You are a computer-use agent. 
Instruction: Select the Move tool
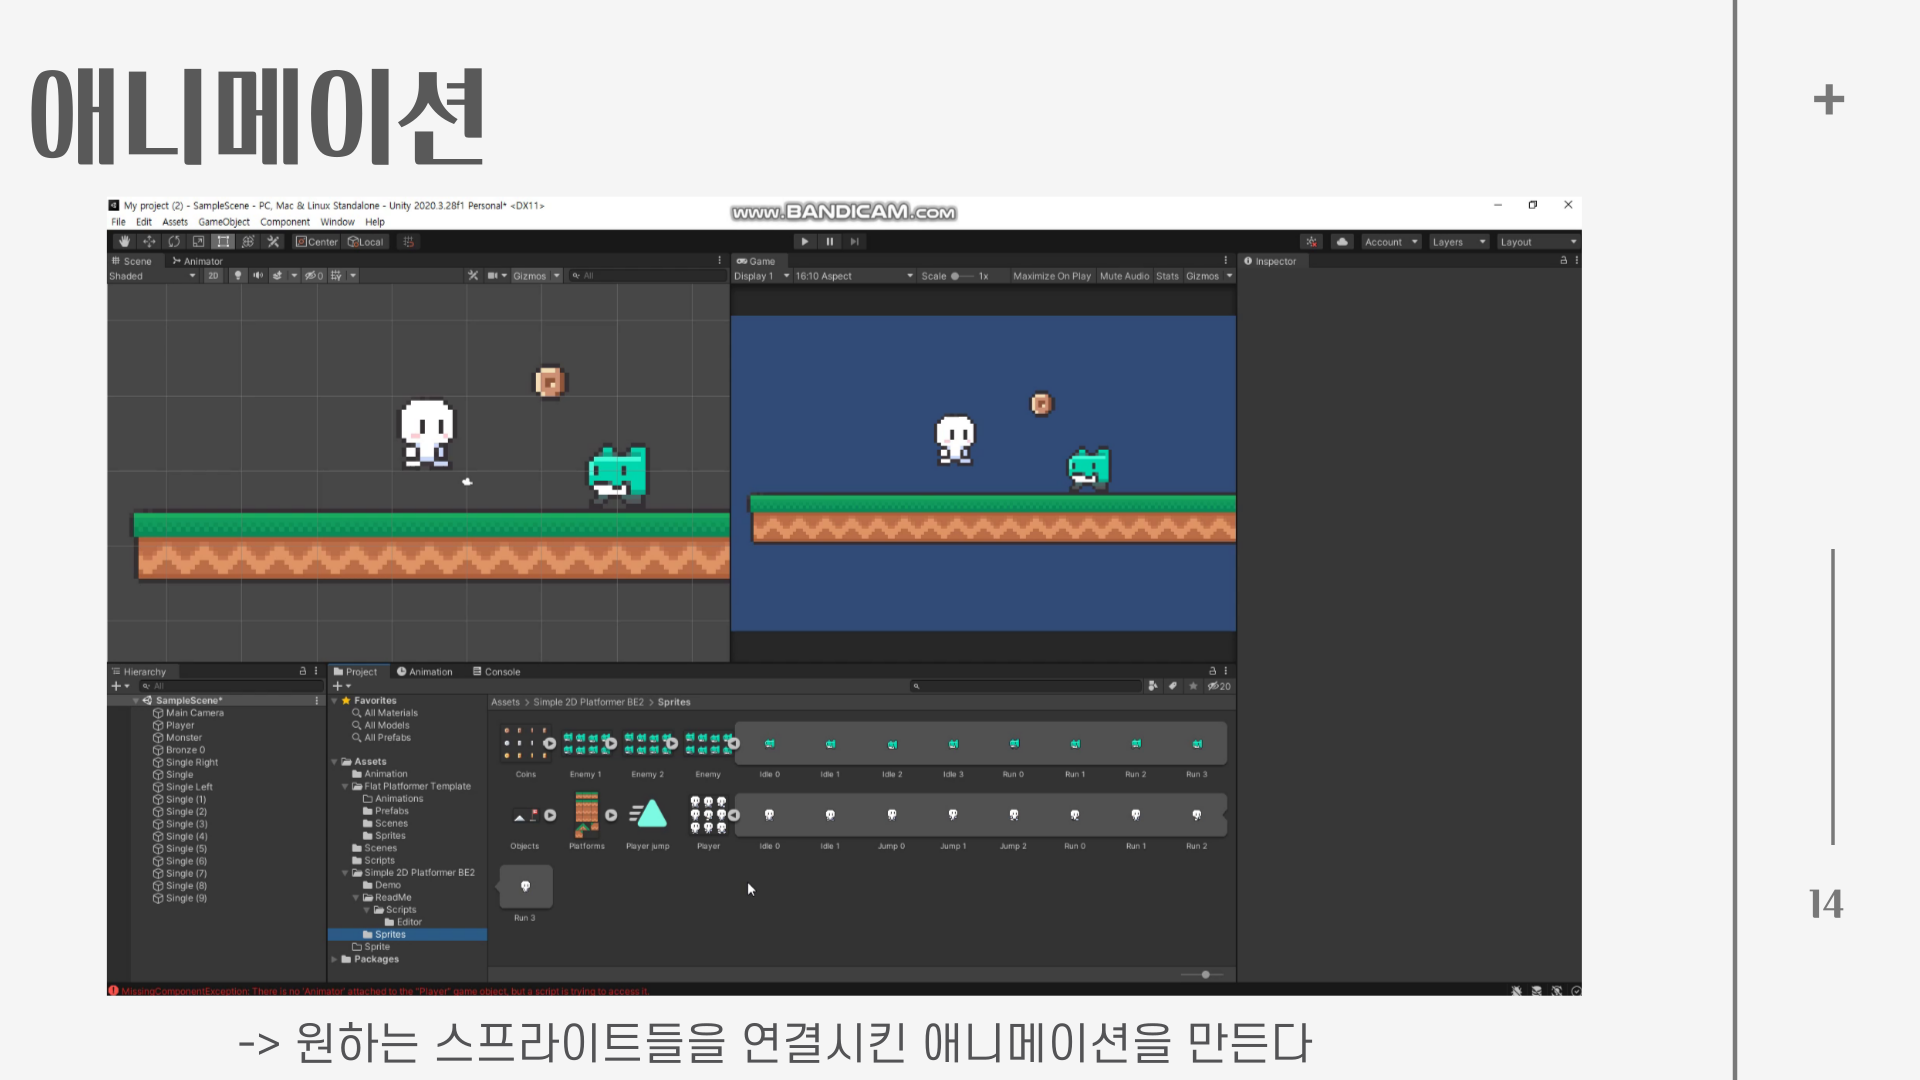(149, 242)
